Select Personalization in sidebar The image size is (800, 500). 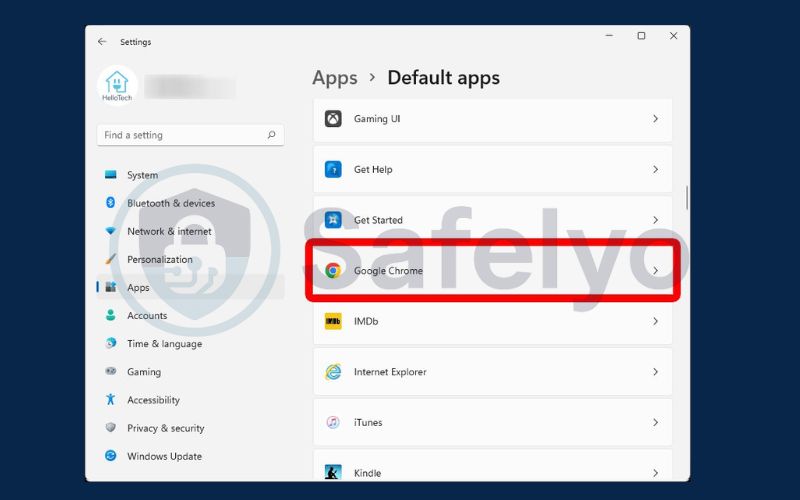point(190,259)
